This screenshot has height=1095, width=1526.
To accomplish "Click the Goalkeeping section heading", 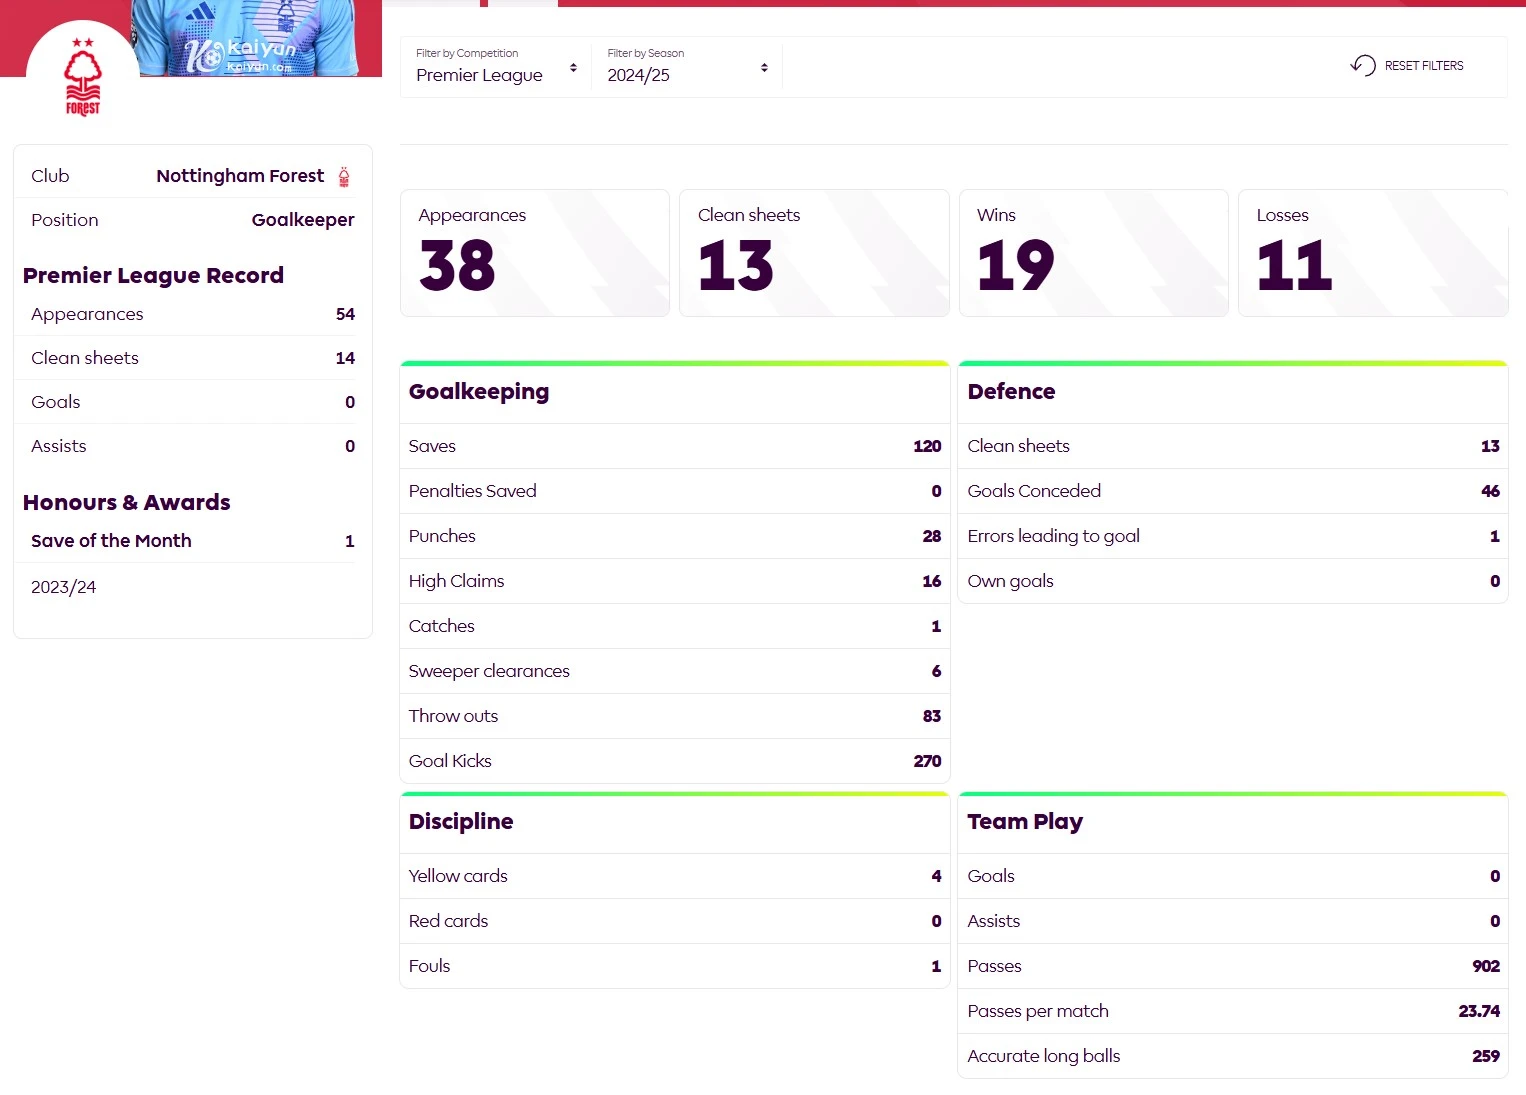I will (479, 392).
